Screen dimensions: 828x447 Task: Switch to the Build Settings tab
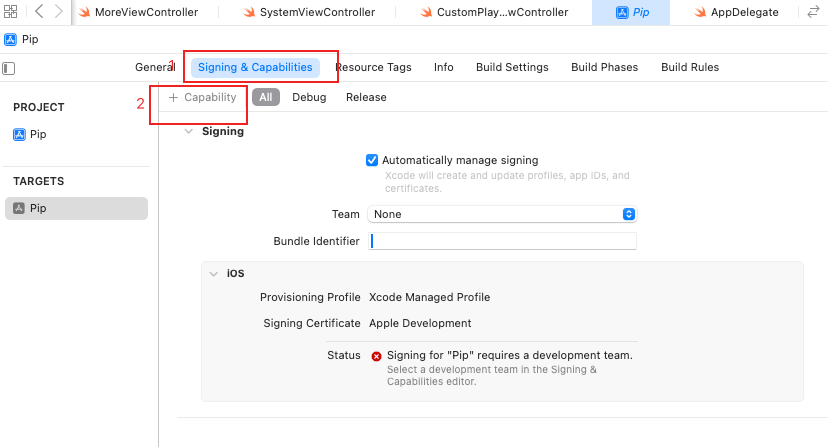point(512,67)
